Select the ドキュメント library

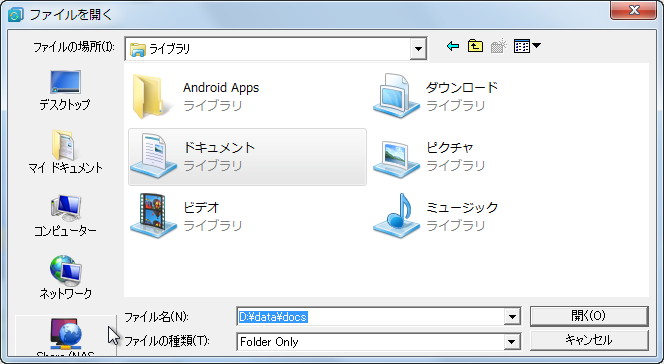[247, 157]
